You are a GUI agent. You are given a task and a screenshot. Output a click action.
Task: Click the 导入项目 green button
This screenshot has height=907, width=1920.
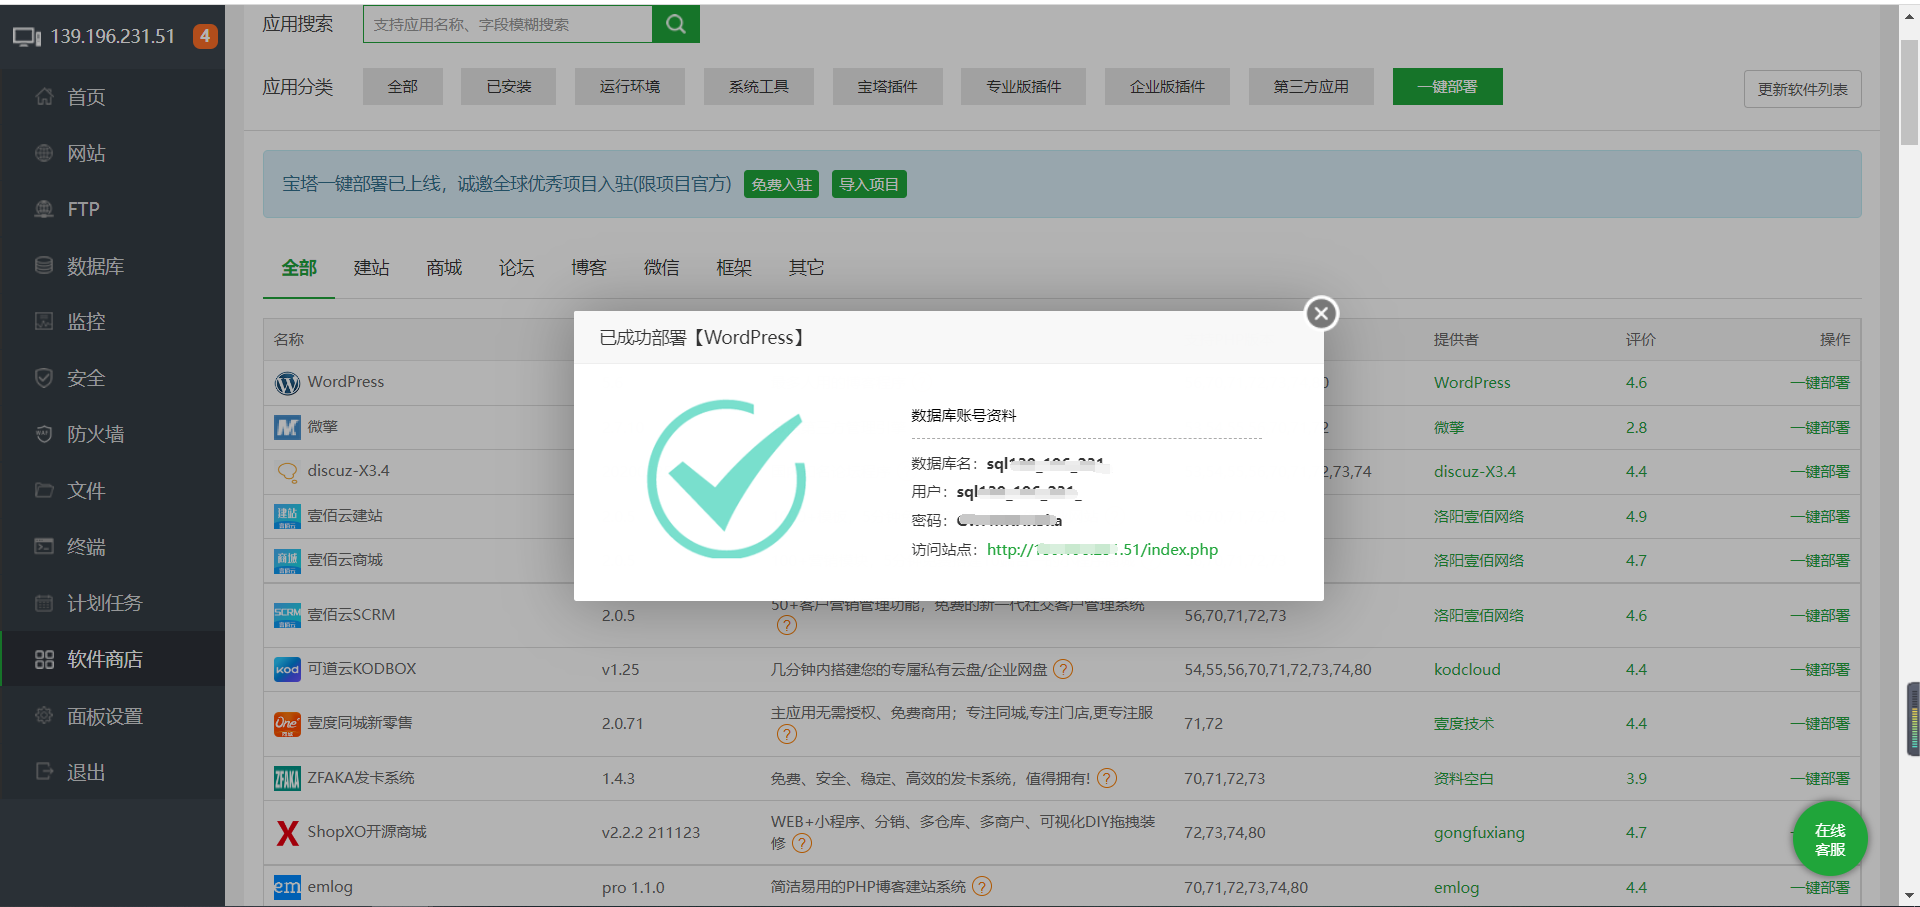pyautogui.click(x=869, y=184)
